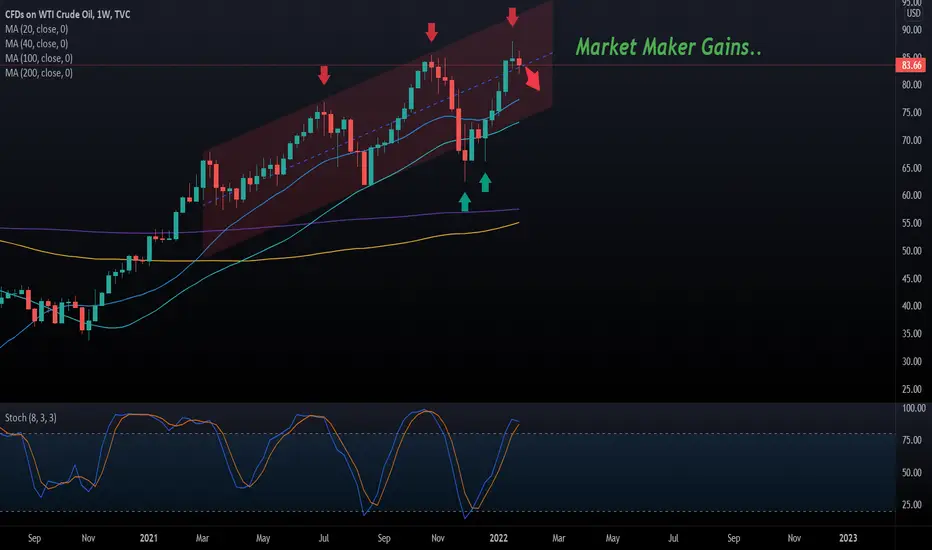Click the 30.00 price axis label

tap(911, 362)
